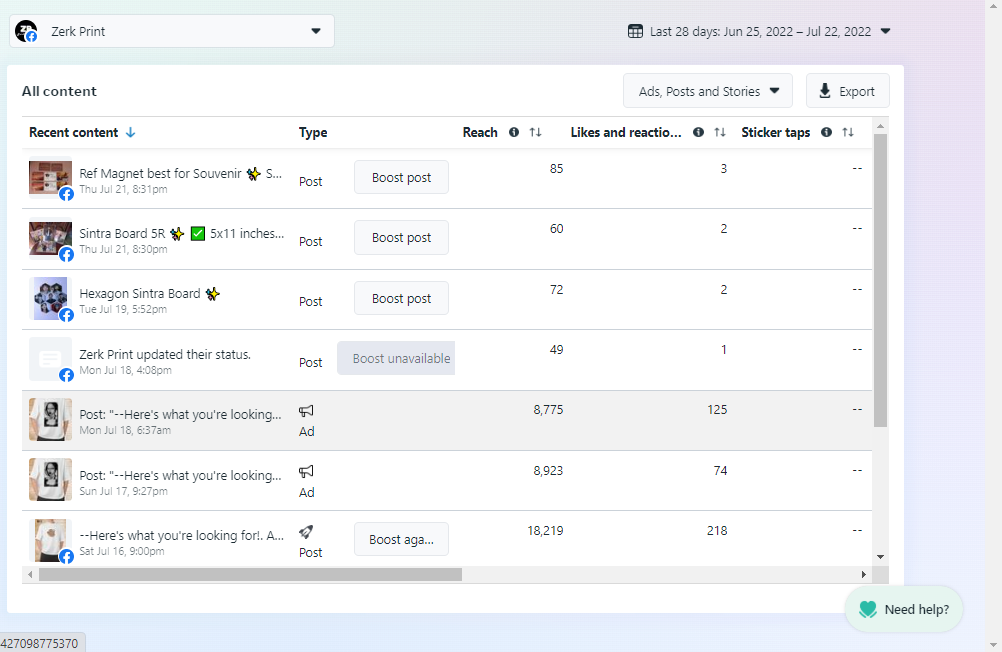1002x652 pixels.
Task: Click the browser page scrollbar down arrow
Action: [993, 644]
